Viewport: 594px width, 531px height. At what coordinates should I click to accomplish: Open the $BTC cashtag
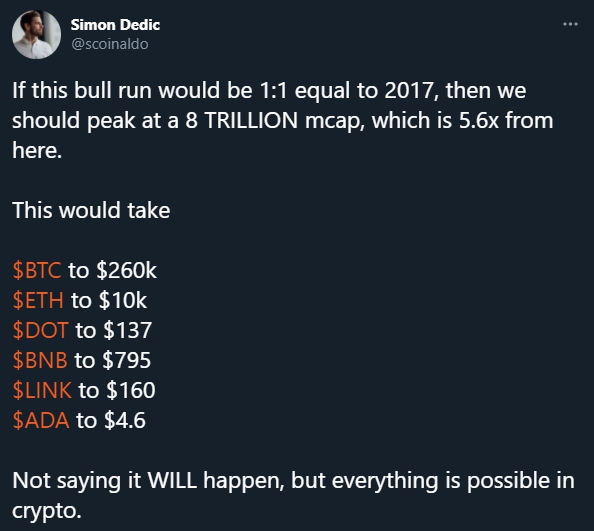click(x=37, y=270)
